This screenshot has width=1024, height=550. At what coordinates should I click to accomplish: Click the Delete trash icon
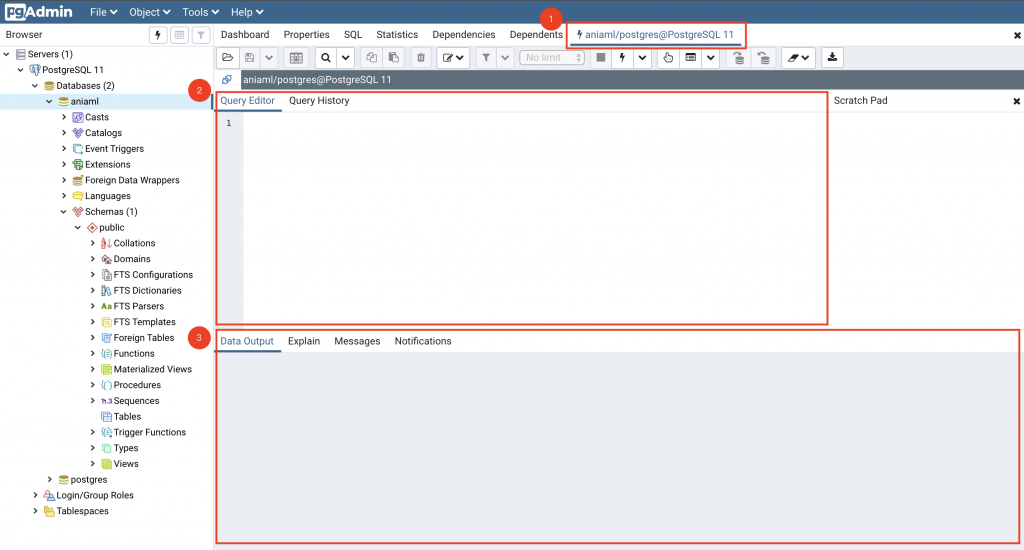tap(421, 57)
